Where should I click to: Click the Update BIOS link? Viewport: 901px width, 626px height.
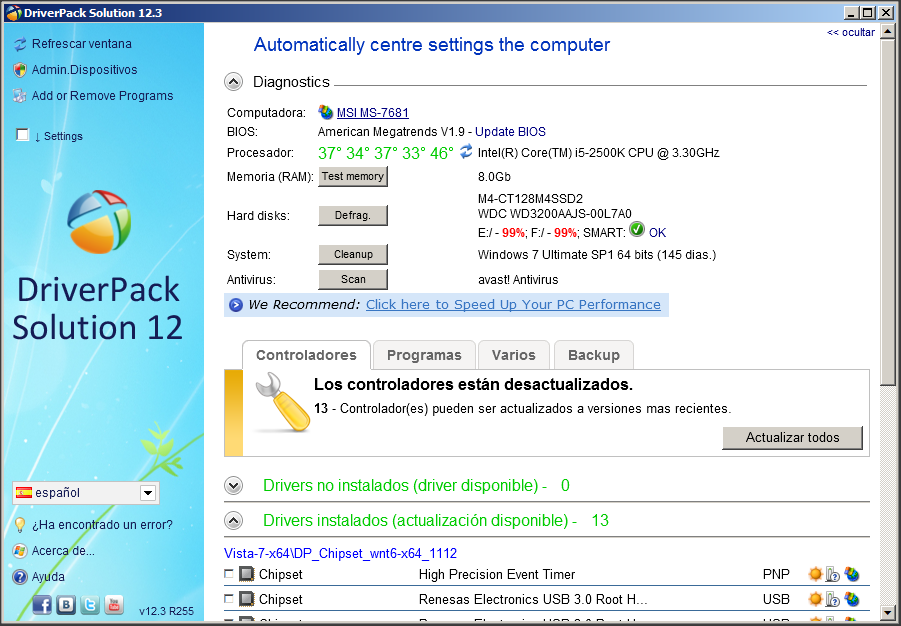pos(510,131)
